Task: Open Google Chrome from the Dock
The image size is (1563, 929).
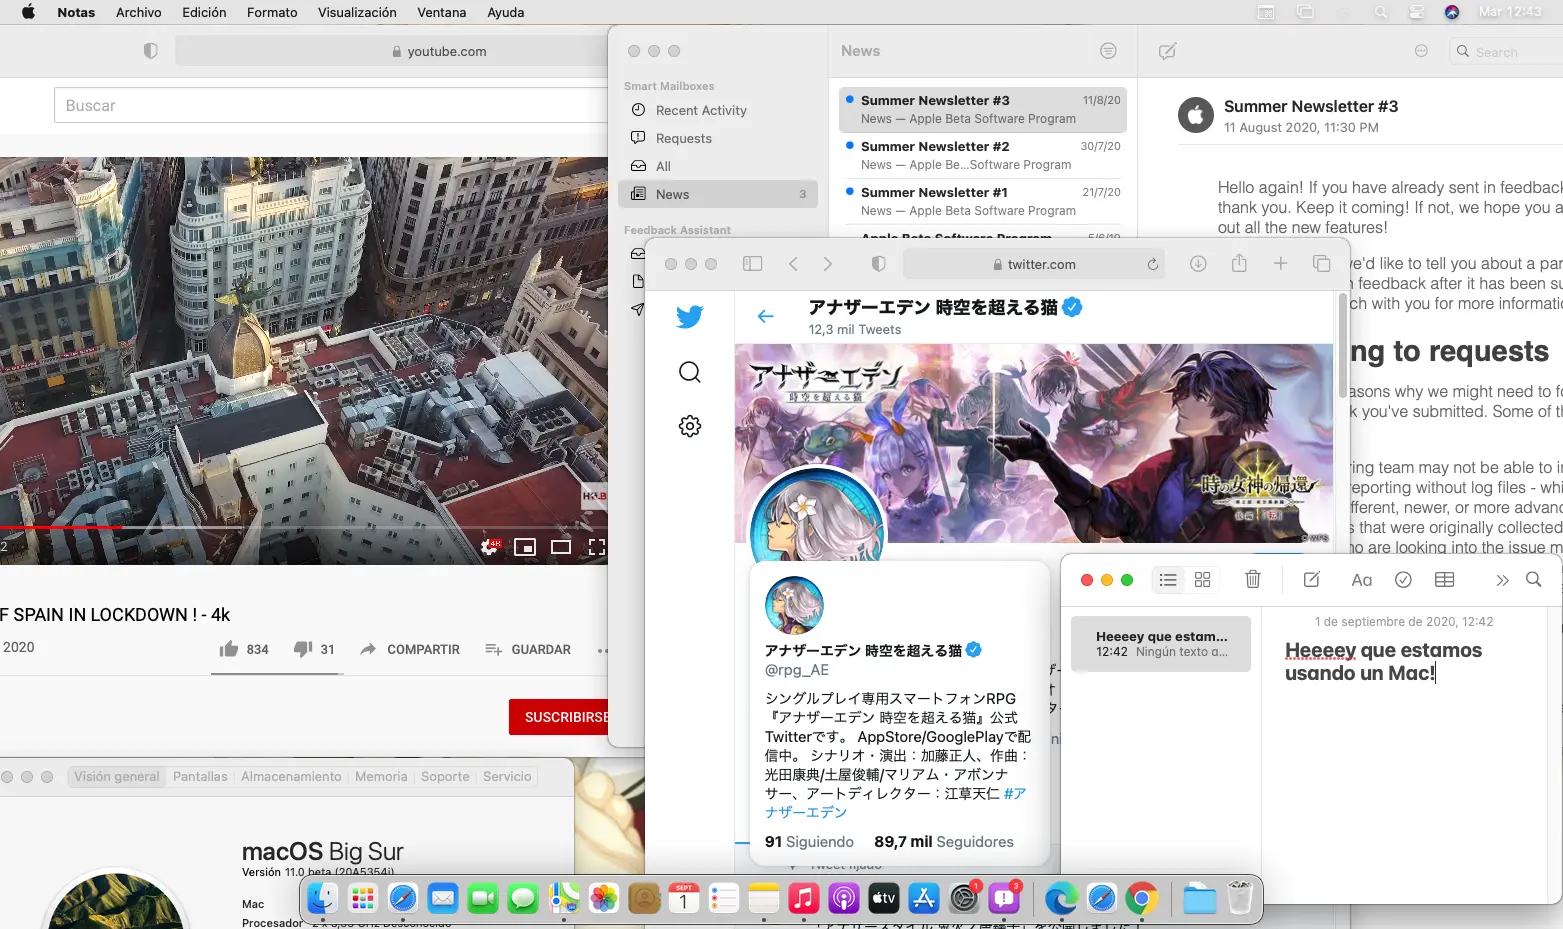Action: coord(1141,899)
